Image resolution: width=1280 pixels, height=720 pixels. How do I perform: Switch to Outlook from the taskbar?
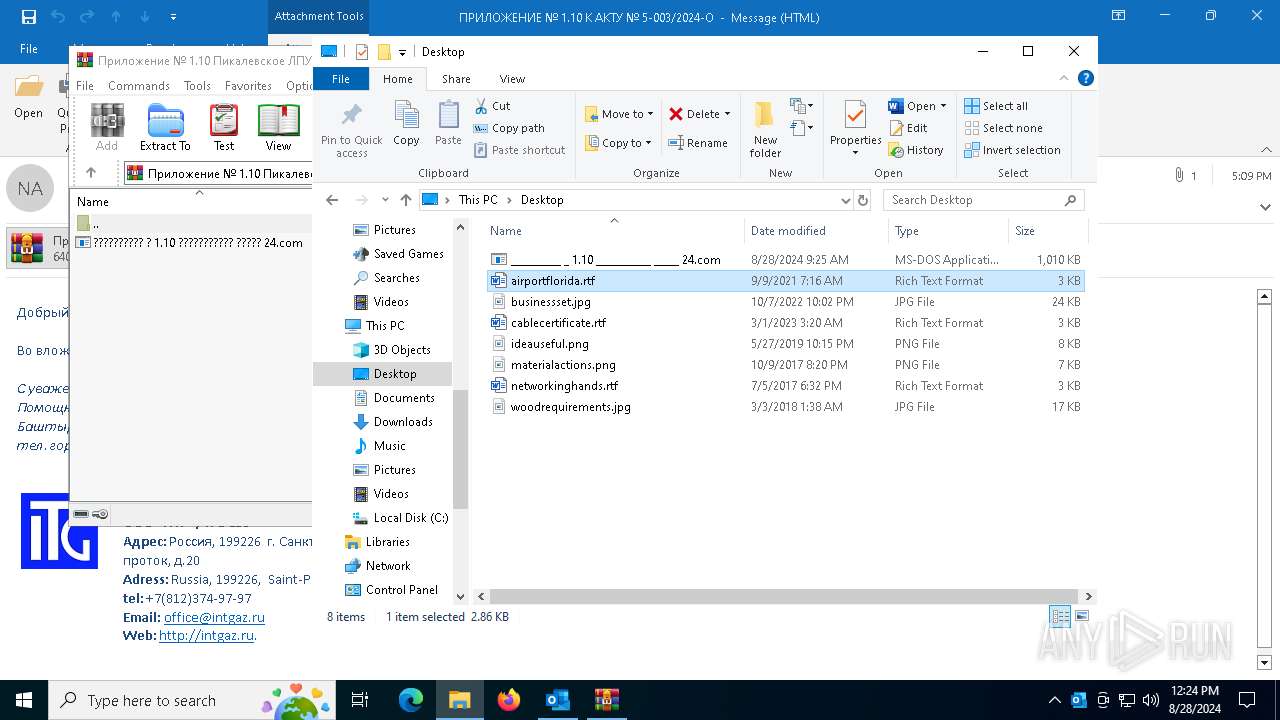coord(558,700)
